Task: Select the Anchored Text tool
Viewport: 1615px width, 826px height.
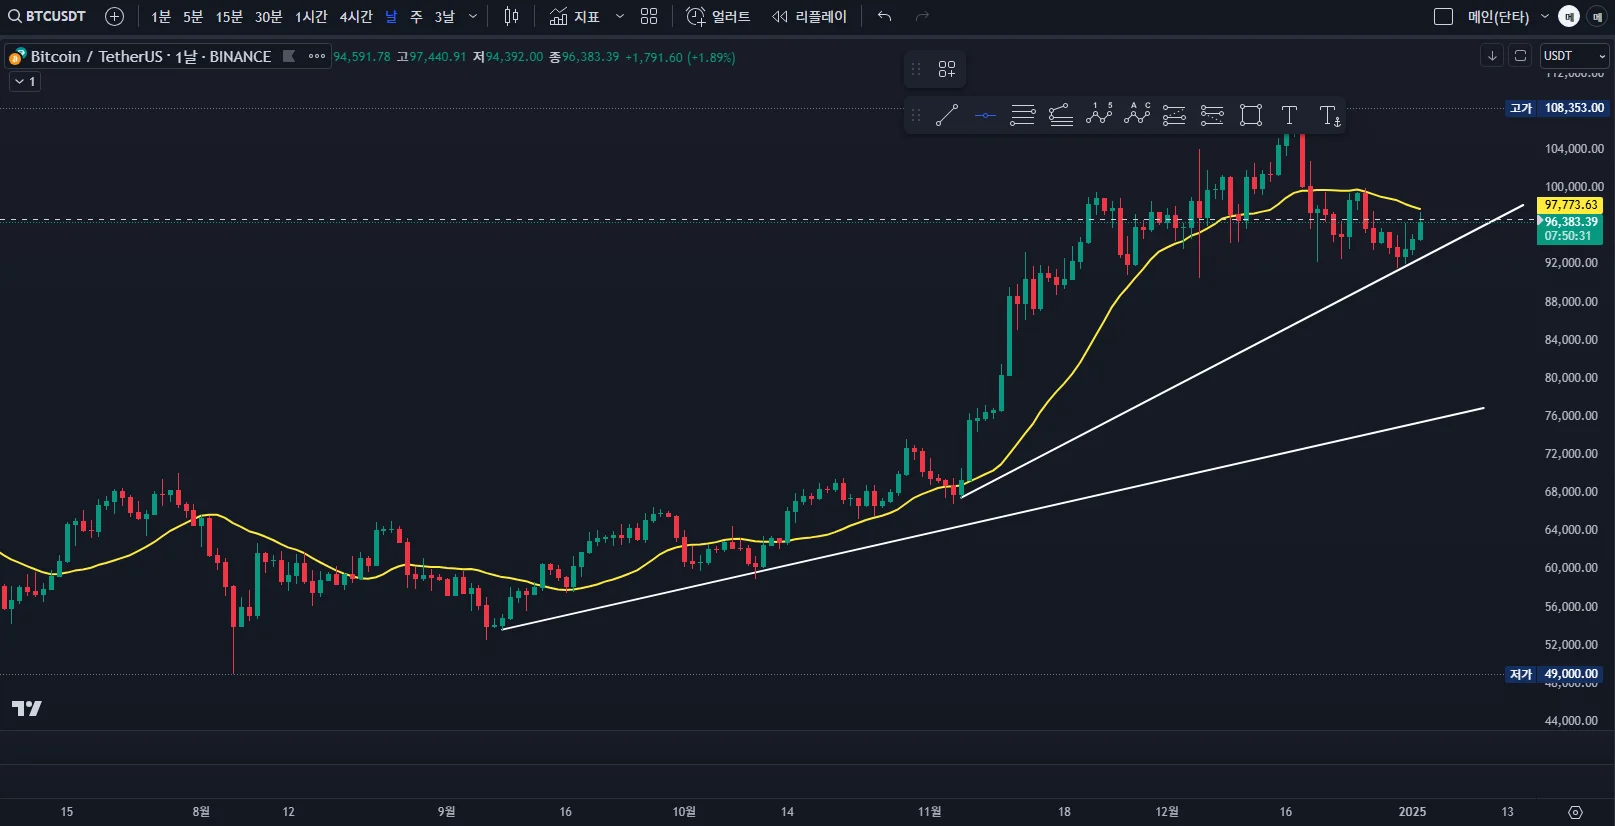Action: coord(1328,115)
